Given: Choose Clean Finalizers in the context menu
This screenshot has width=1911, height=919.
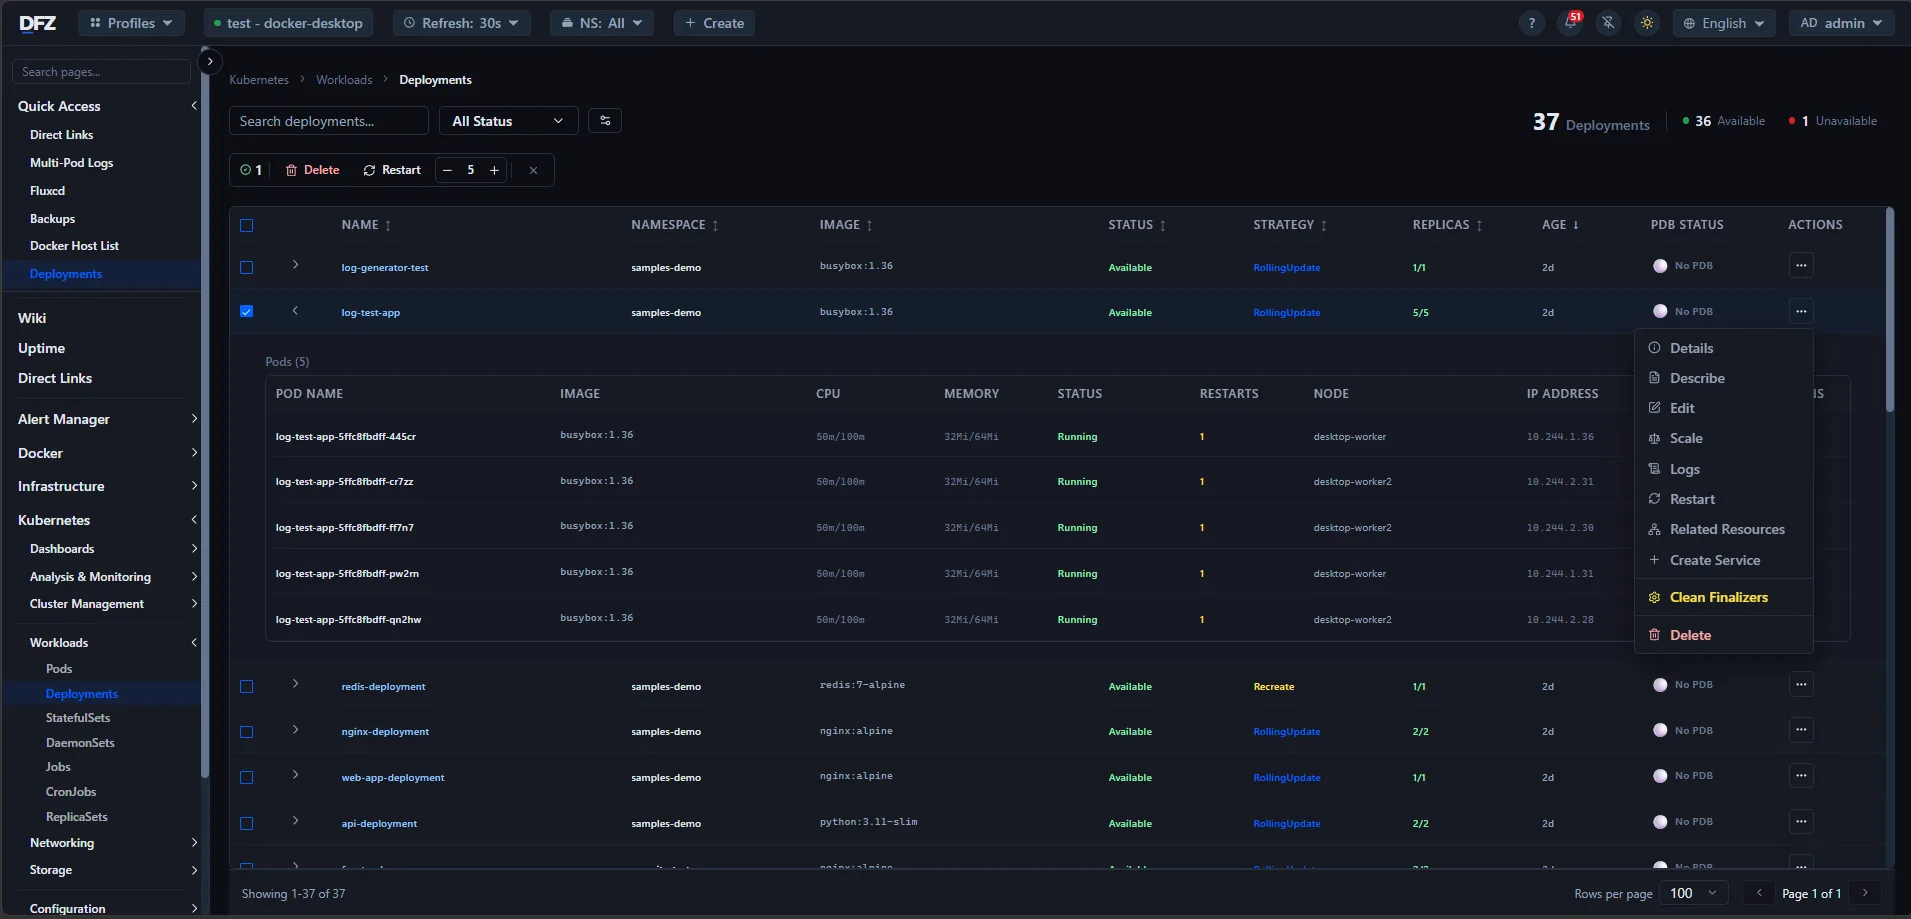Looking at the screenshot, I should click(x=1717, y=597).
